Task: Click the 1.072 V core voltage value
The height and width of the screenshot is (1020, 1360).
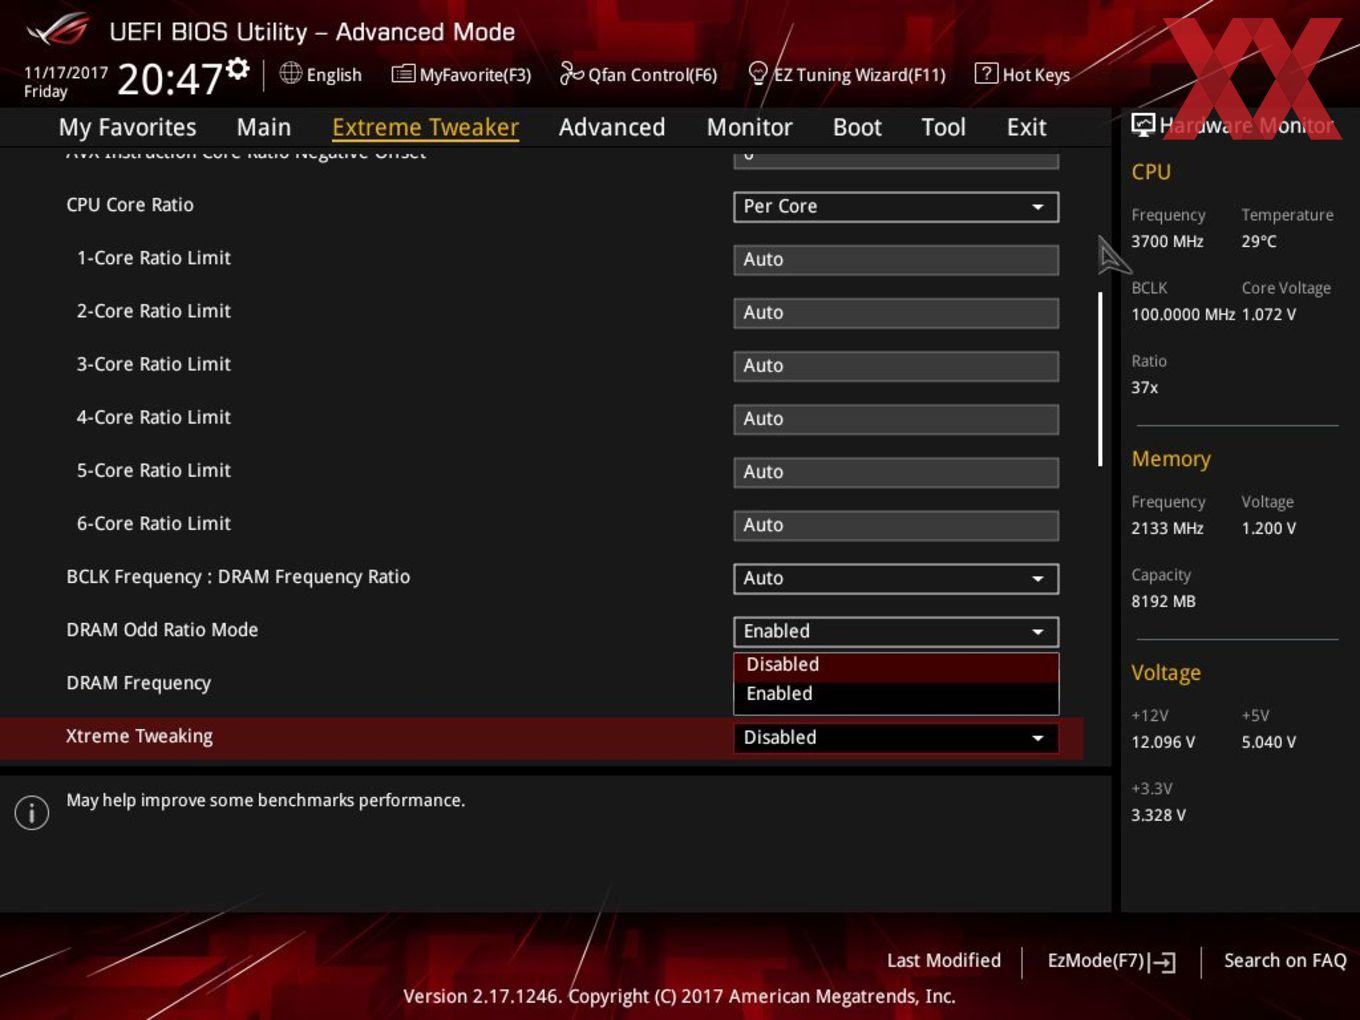Action: (x=1269, y=314)
